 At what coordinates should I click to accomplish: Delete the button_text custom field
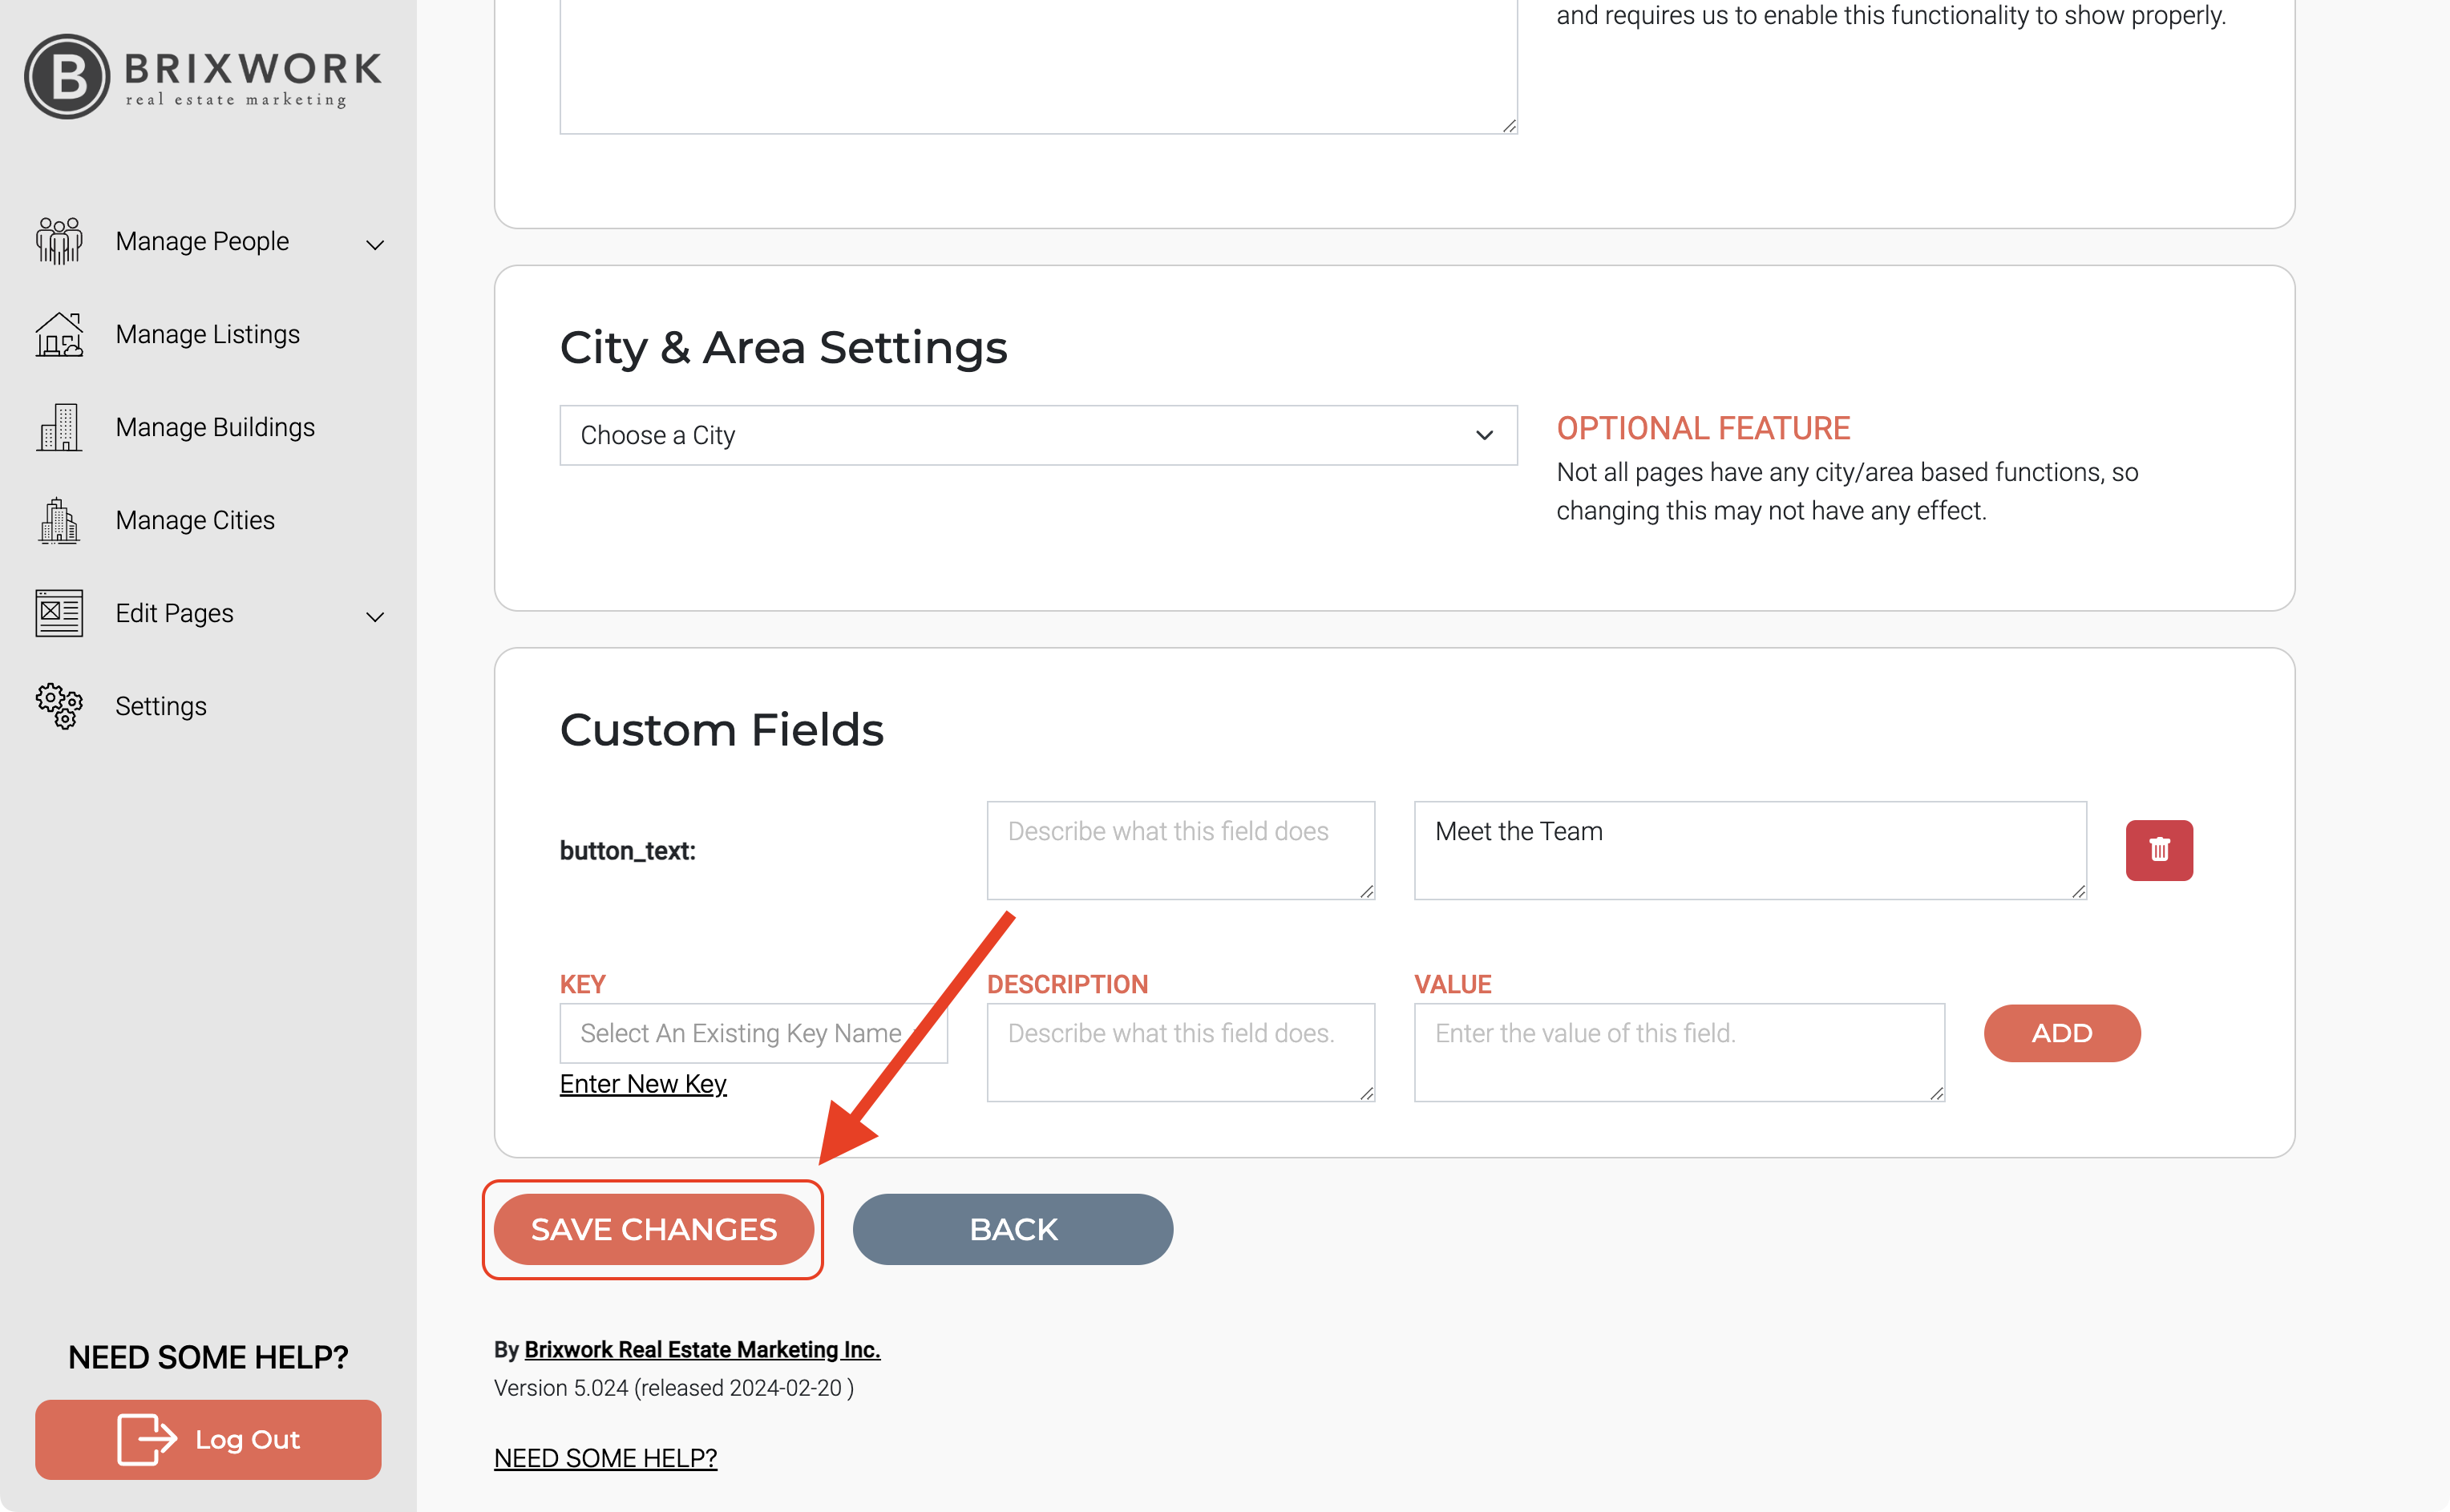[x=2158, y=850]
